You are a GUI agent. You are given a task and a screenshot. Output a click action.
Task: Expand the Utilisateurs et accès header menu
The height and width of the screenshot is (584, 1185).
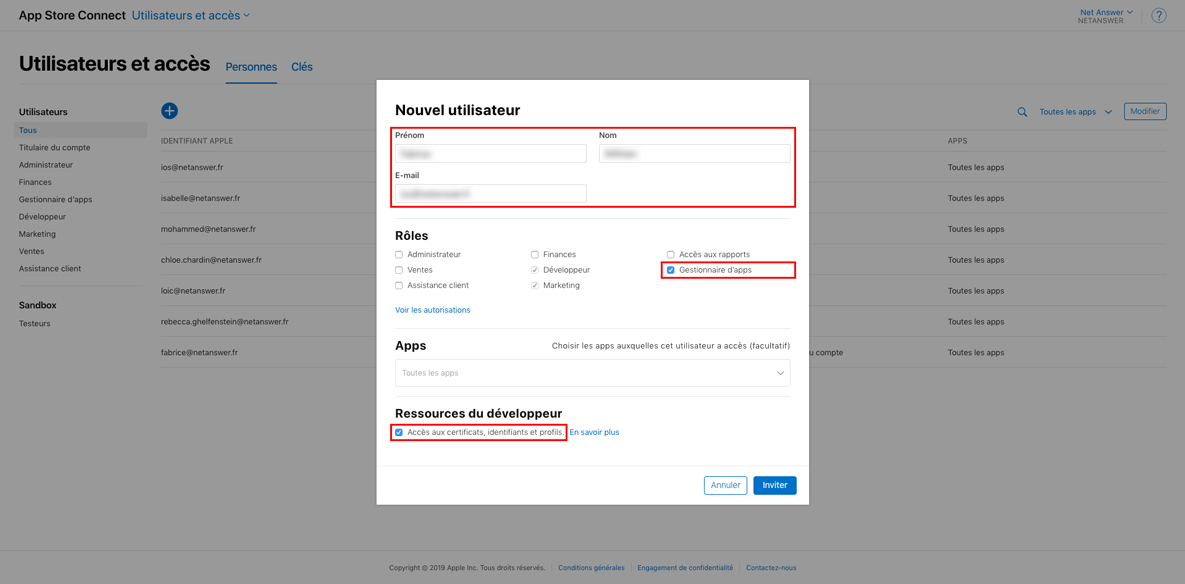190,15
